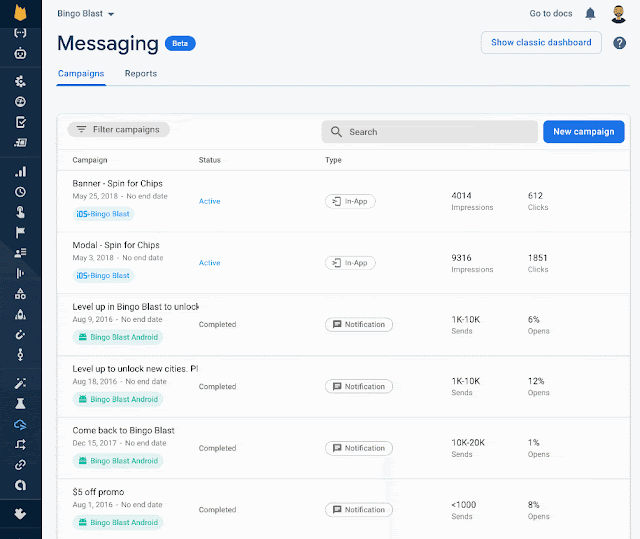Open the 'Banner - Spin for Chips' campaign

coord(118,183)
